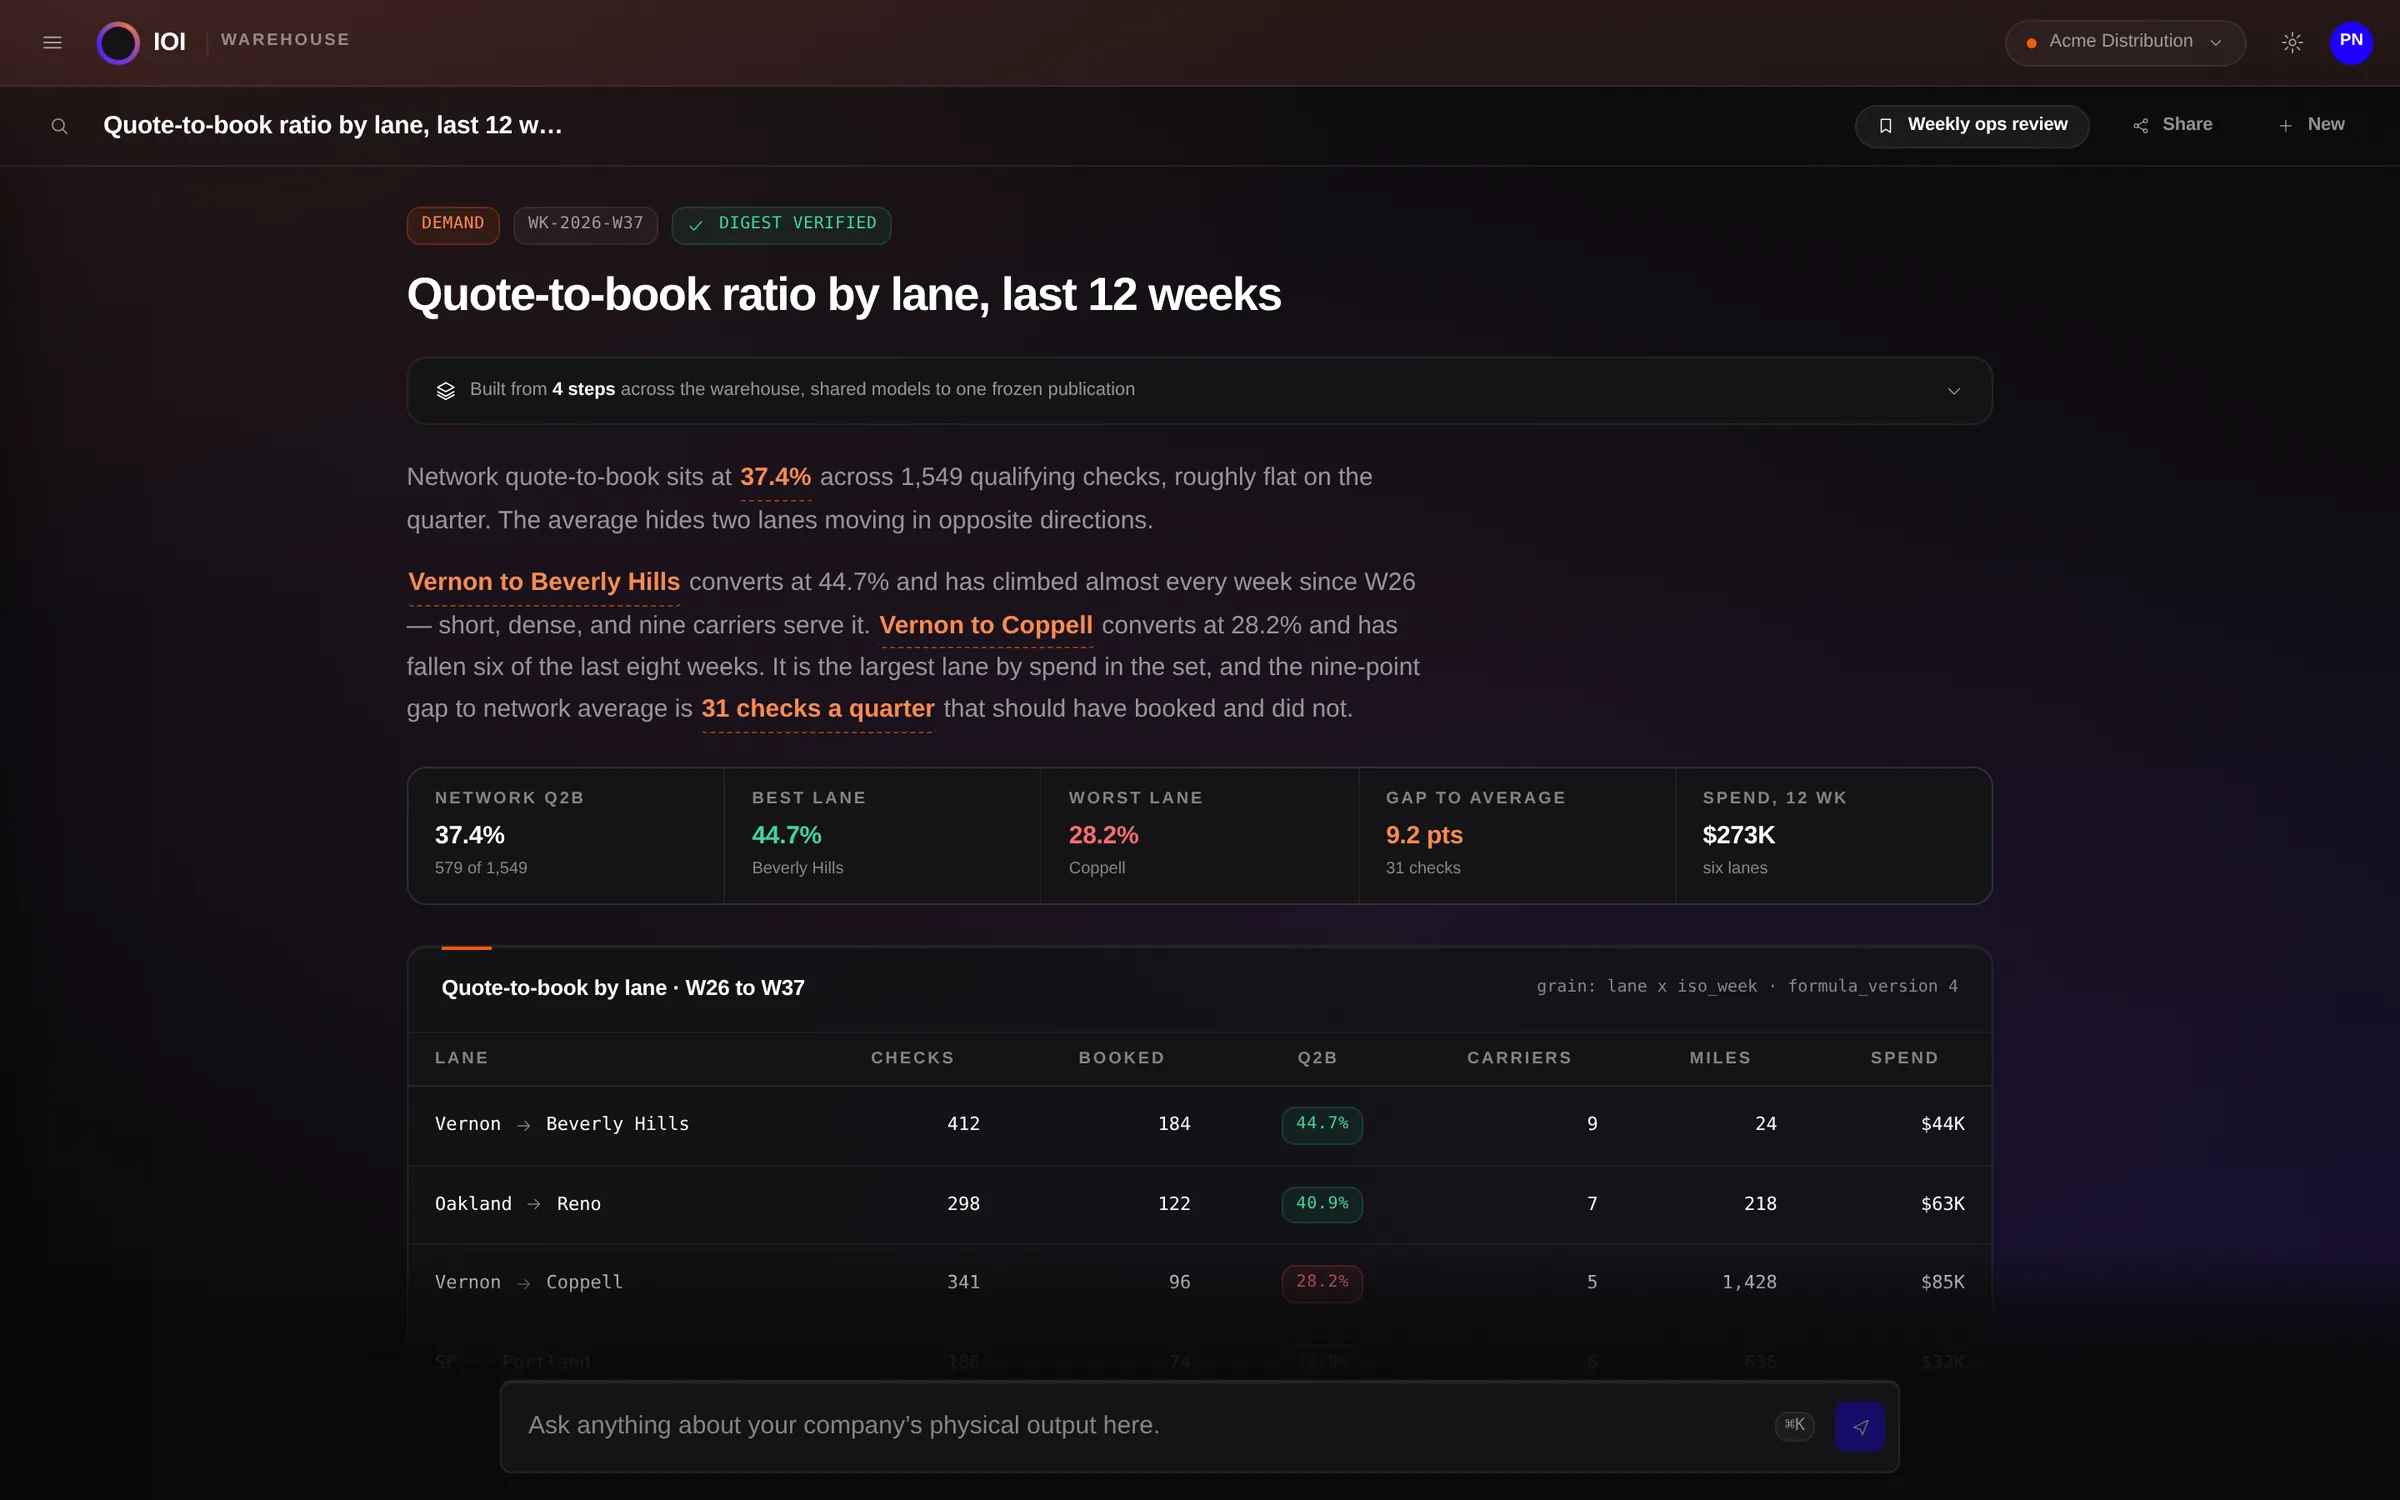The image size is (2400, 1500).
Task: Sort table by BOOKED column header
Action: point(1122,1058)
